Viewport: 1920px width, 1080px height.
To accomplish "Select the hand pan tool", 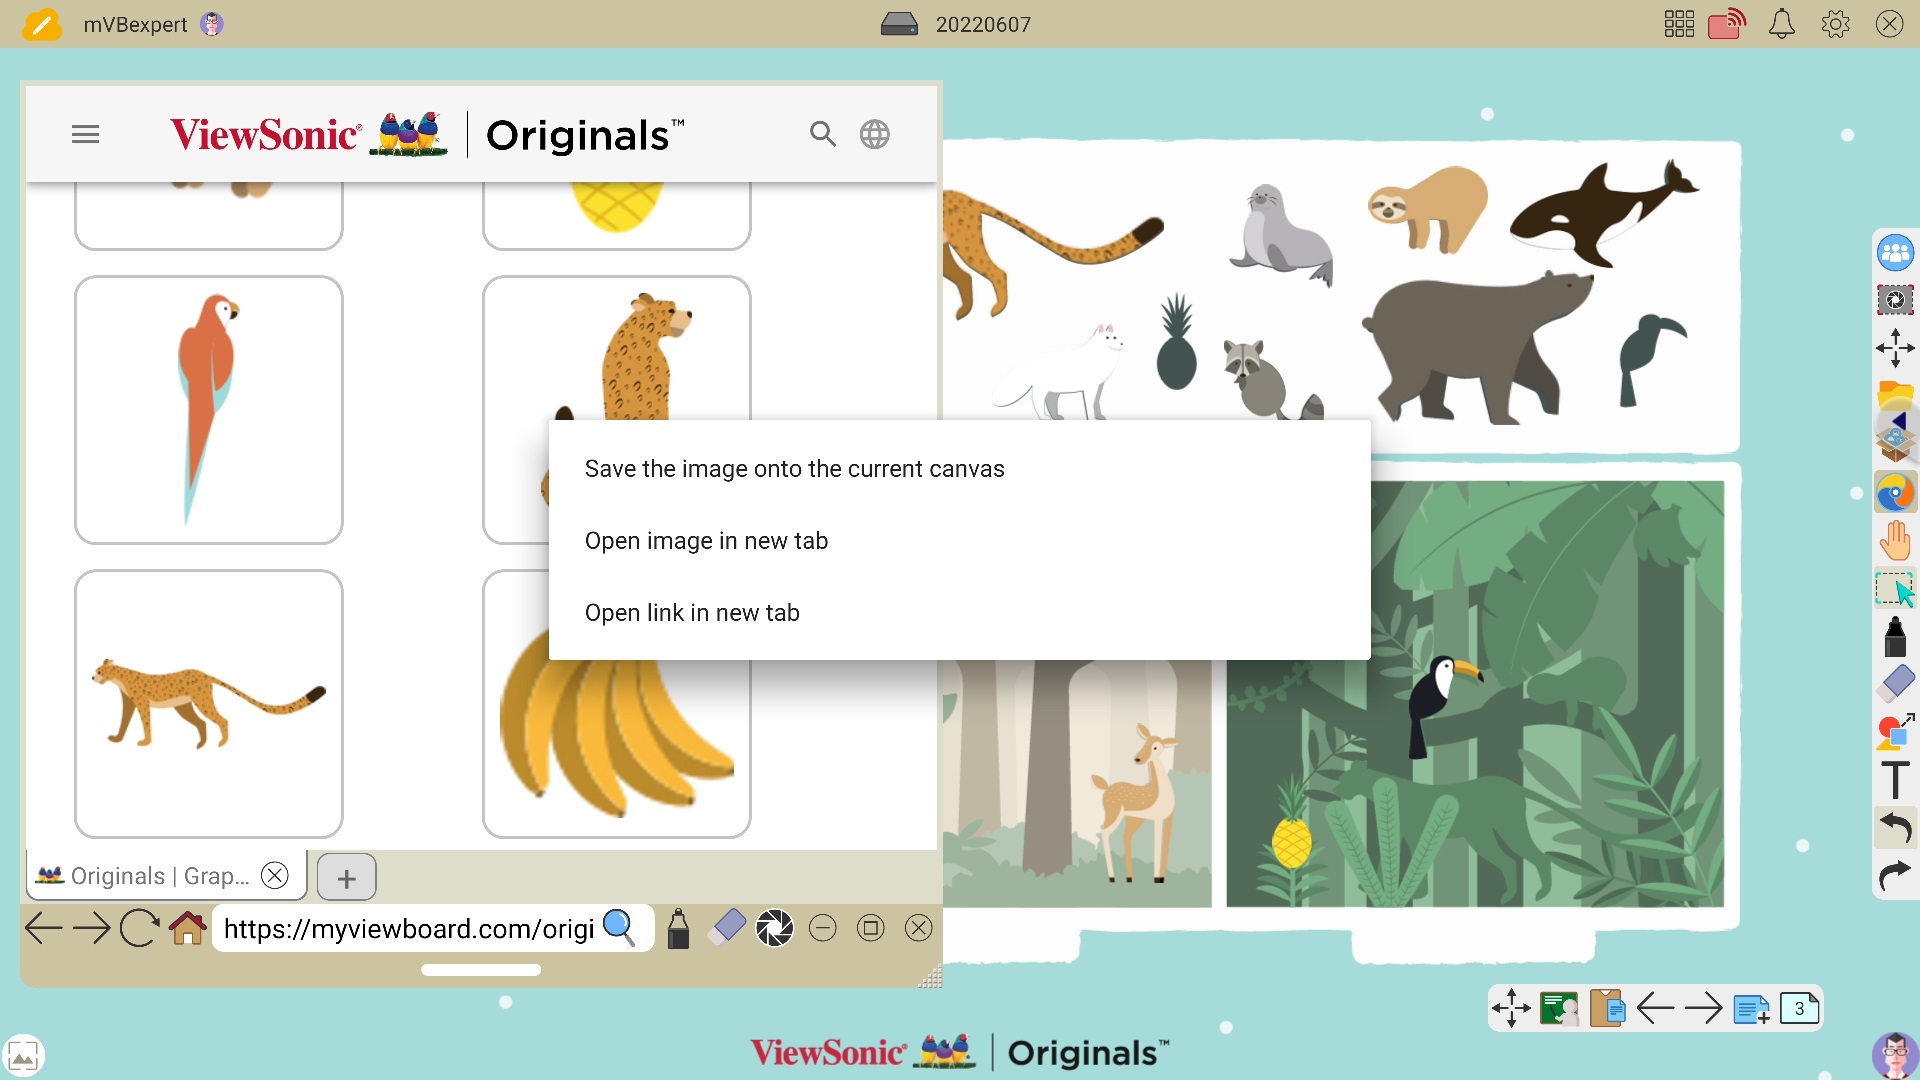I will pos(1895,541).
